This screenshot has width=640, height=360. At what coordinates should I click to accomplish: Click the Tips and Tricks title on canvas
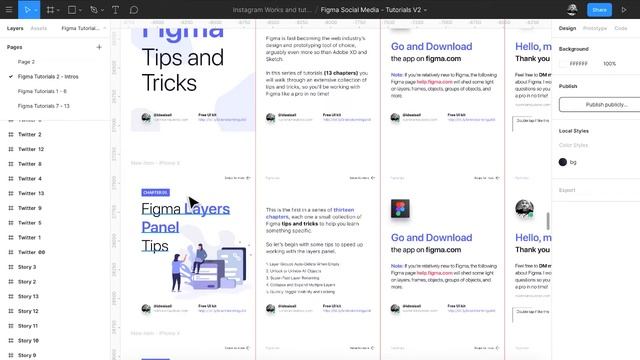[x=182, y=70]
